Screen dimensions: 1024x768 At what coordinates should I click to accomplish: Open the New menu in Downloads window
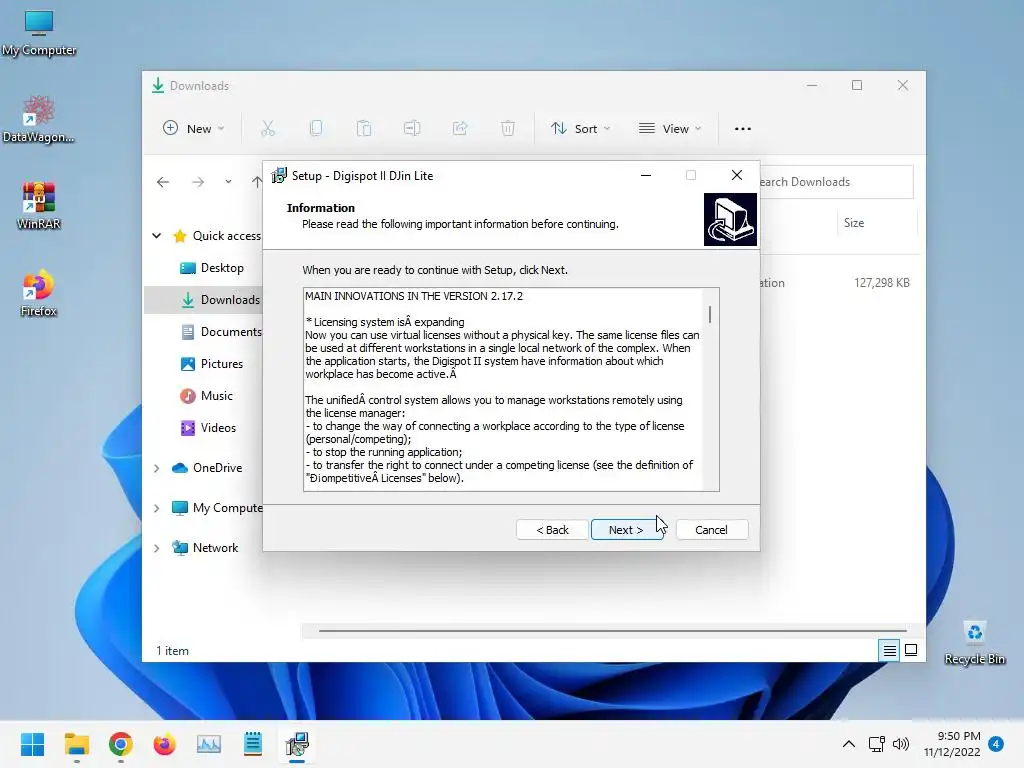[193, 129]
